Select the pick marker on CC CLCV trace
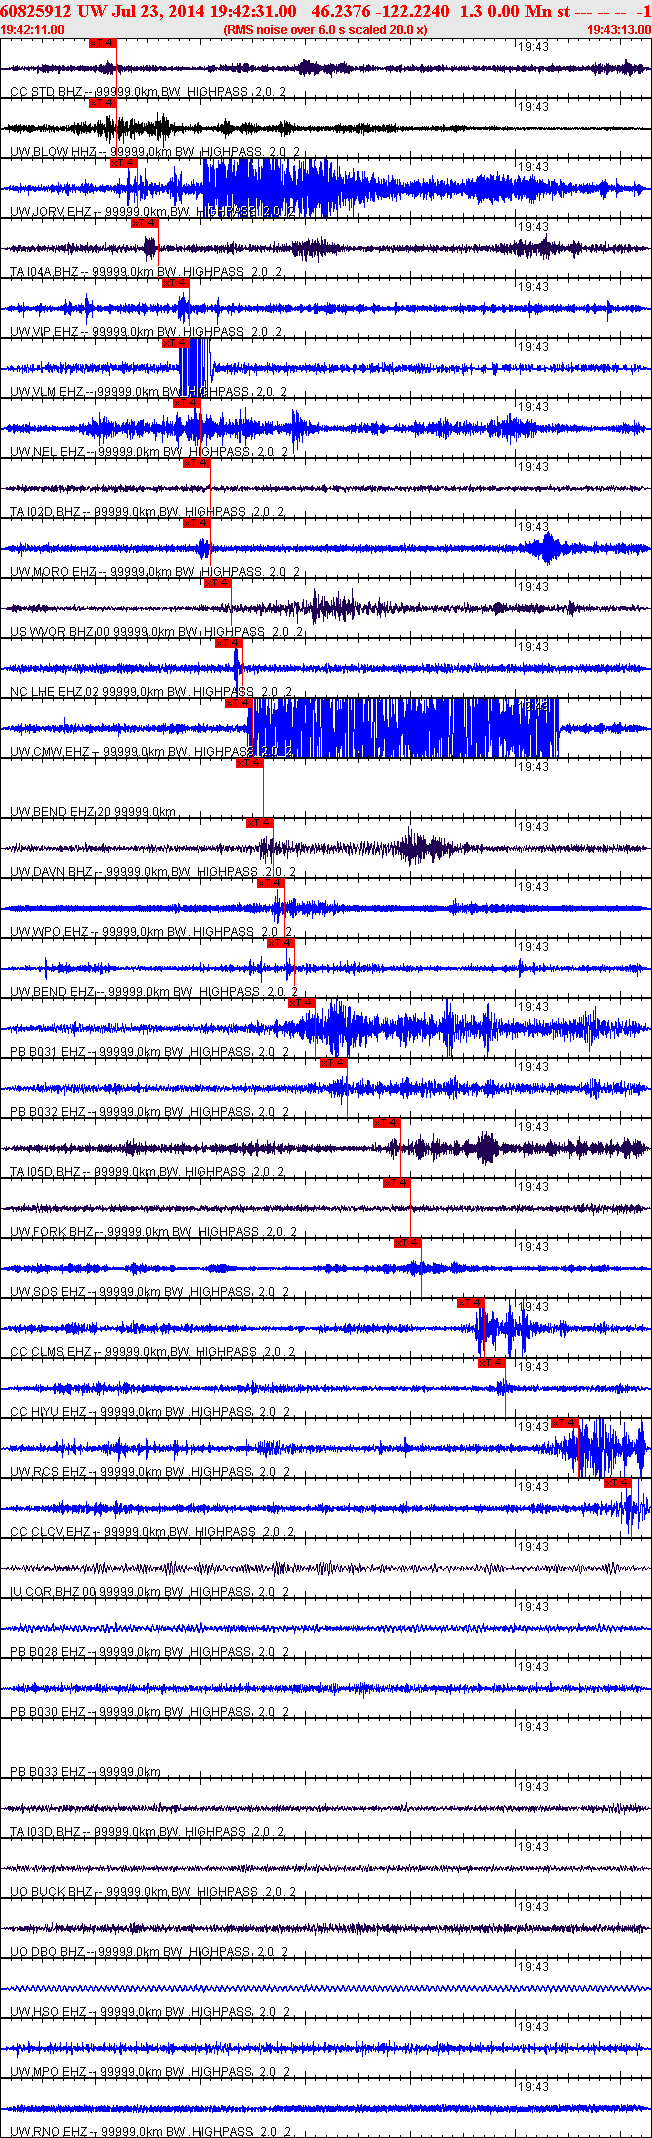This screenshot has width=652, height=2138. (618, 1483)
